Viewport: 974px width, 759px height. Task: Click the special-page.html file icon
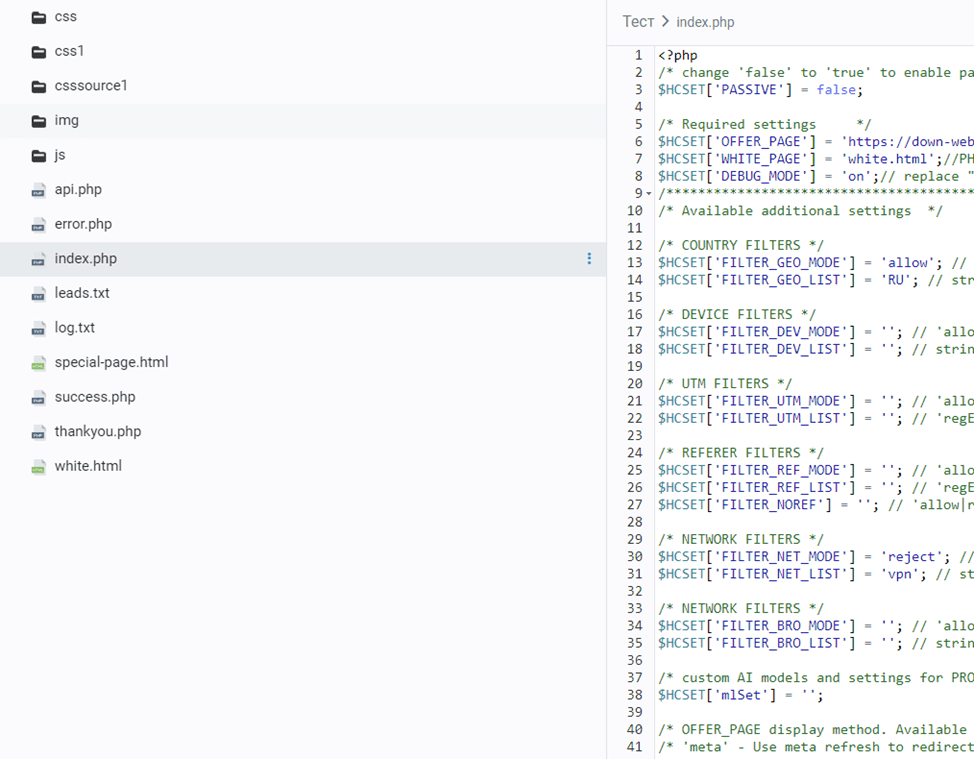pyautogui.click(x=39, y=363)
